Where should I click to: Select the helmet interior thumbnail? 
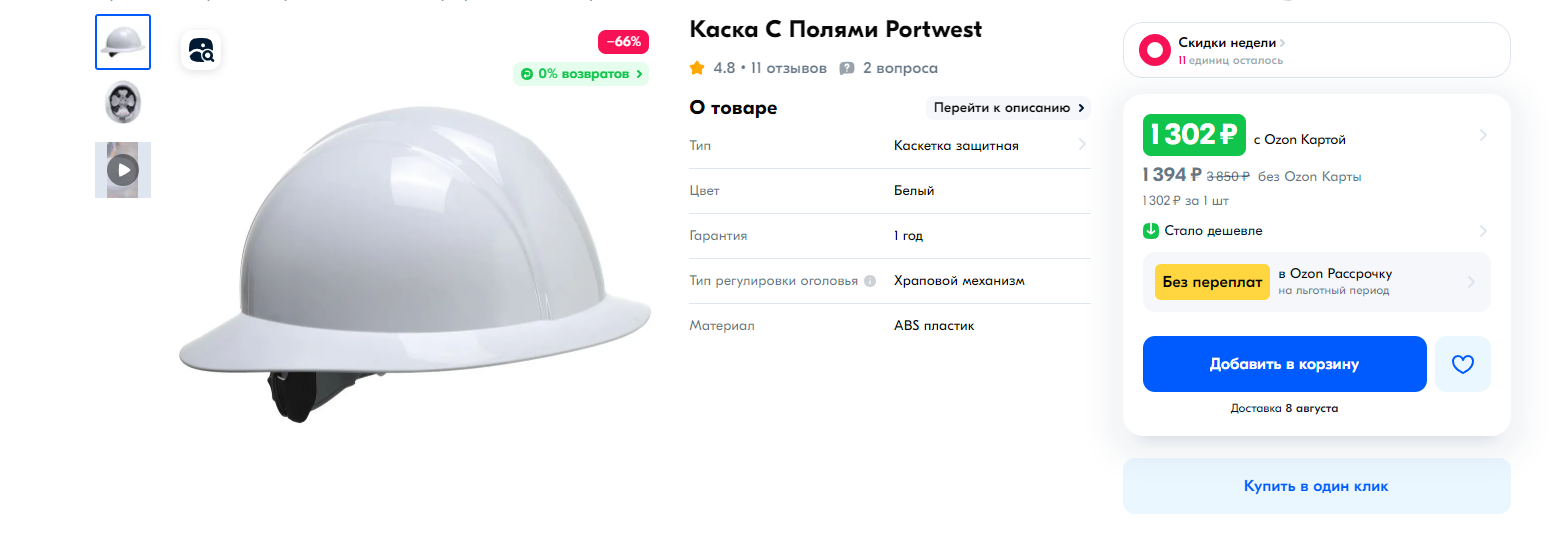[123, 104]
